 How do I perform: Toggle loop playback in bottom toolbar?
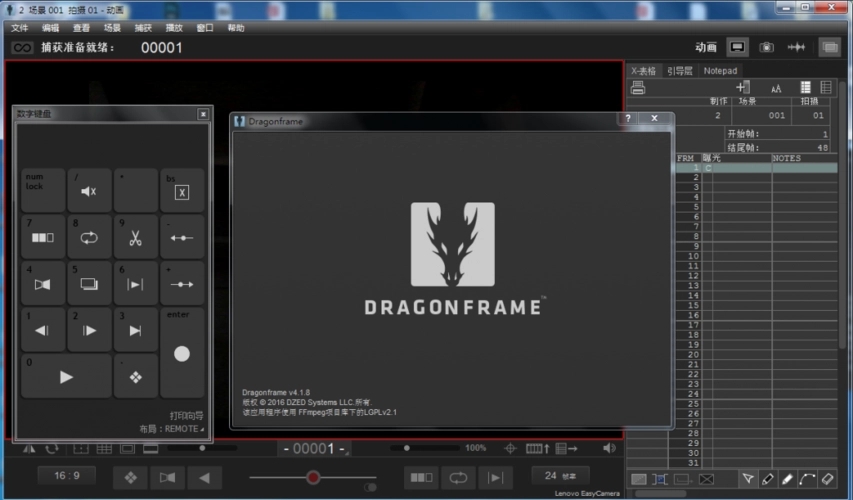459,477
